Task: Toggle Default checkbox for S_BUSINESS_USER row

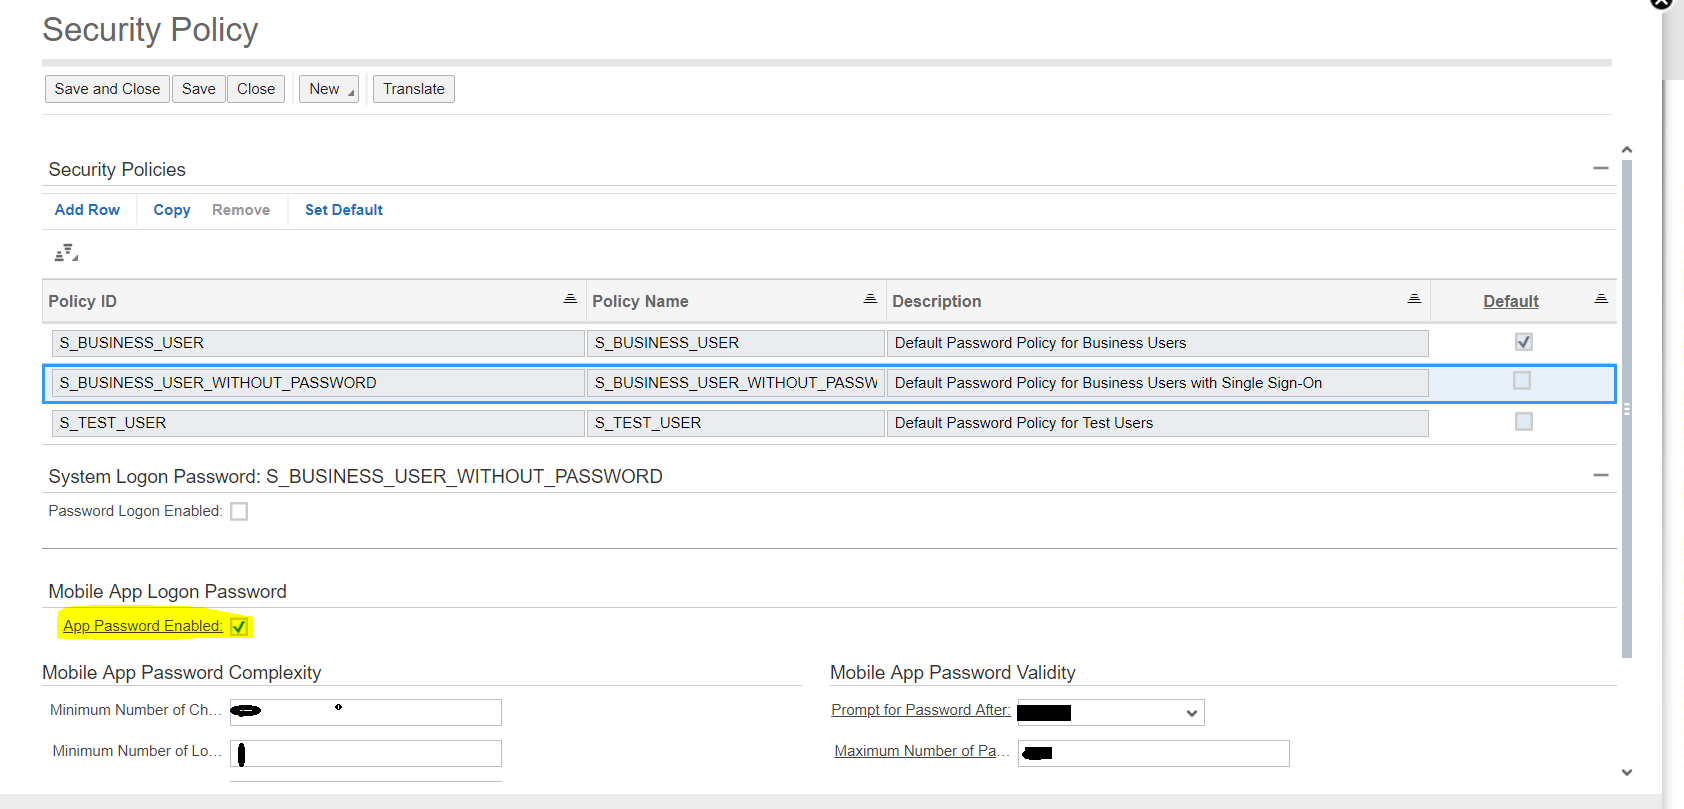Action: [1524, 342]
